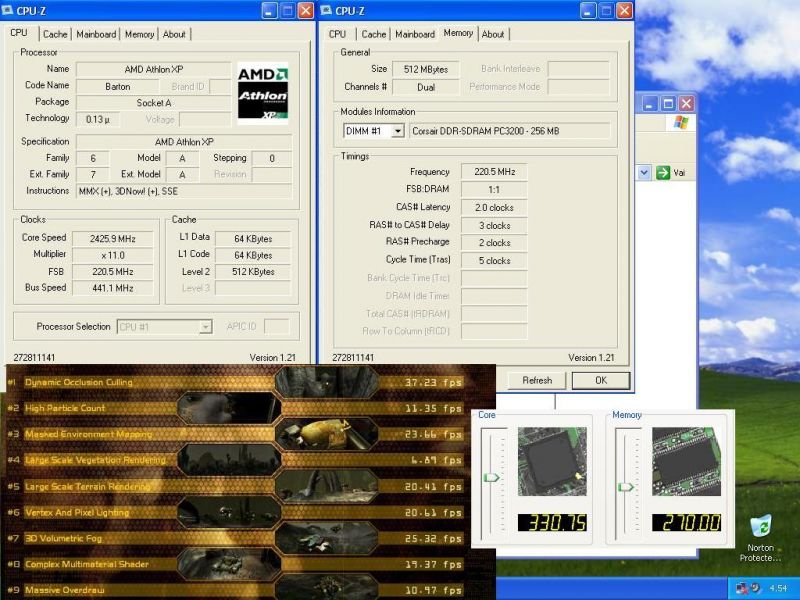800x600 pixels.
Task: Click the Core chip image
Action: [x=552, y=462]
